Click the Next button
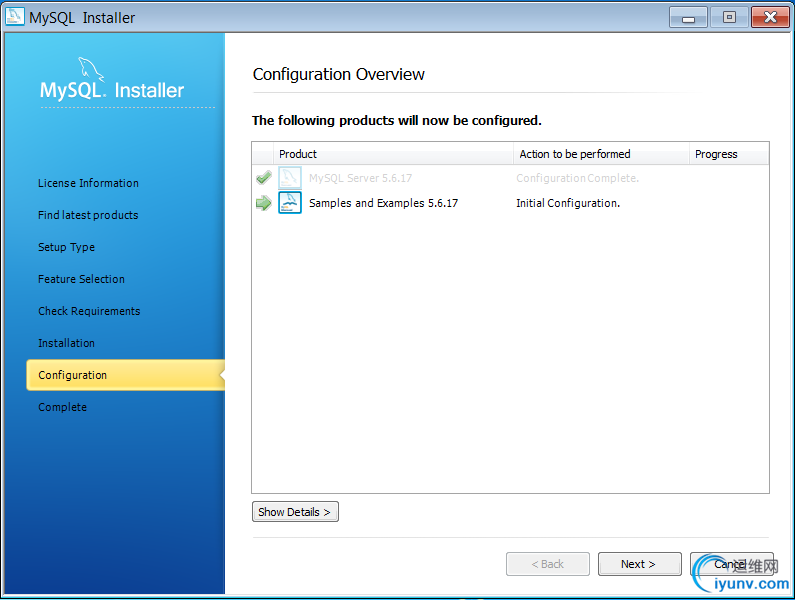This screenshot has width=795, height=600. [639, 564]
